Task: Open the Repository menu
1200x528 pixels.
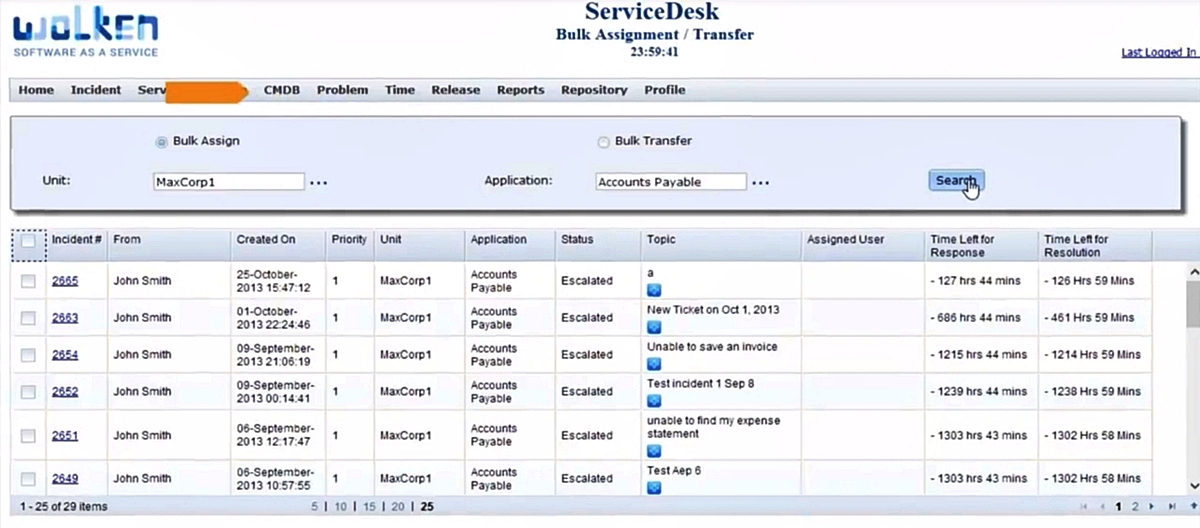Action: coord(594,90)
